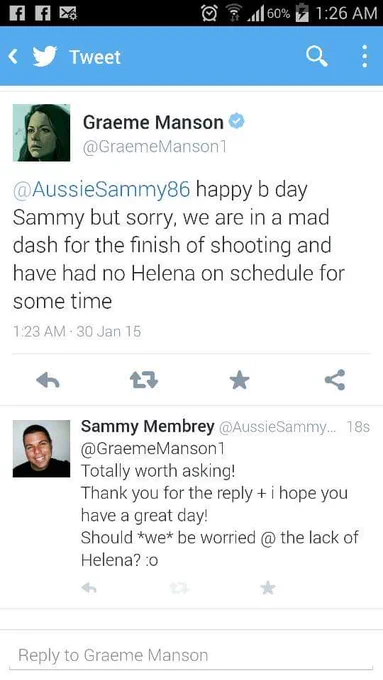Retweet Graeme Manson's tweet

point(144,380)
